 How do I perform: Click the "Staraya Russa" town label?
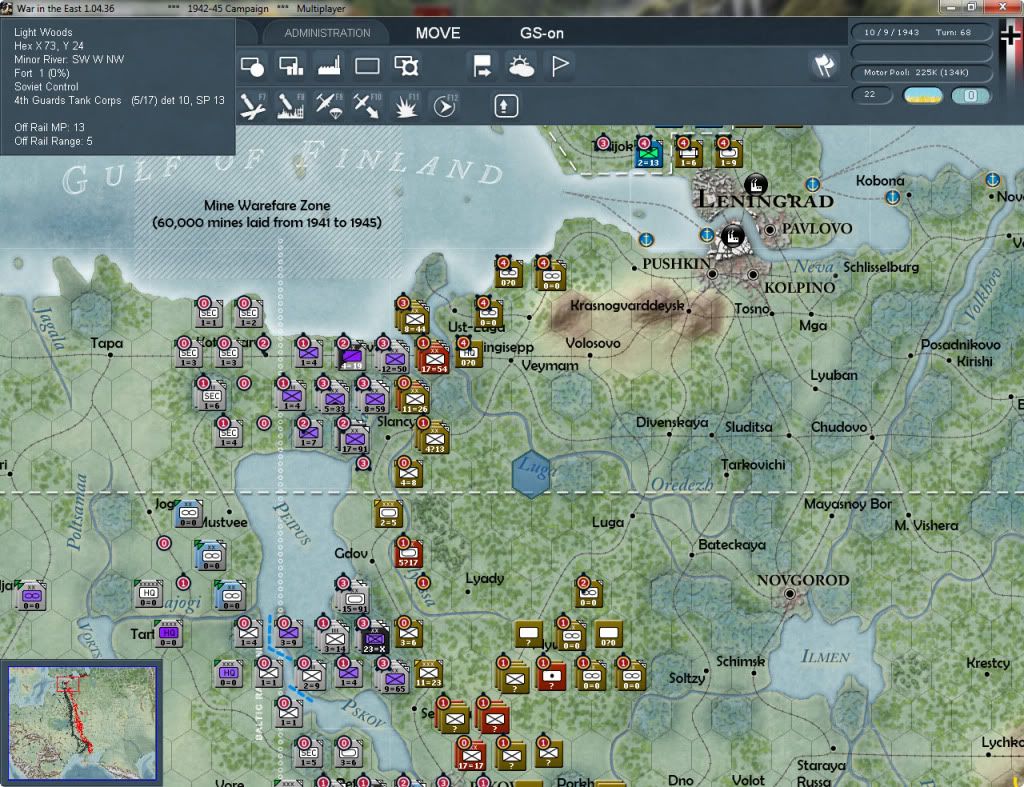click(821, 773)
